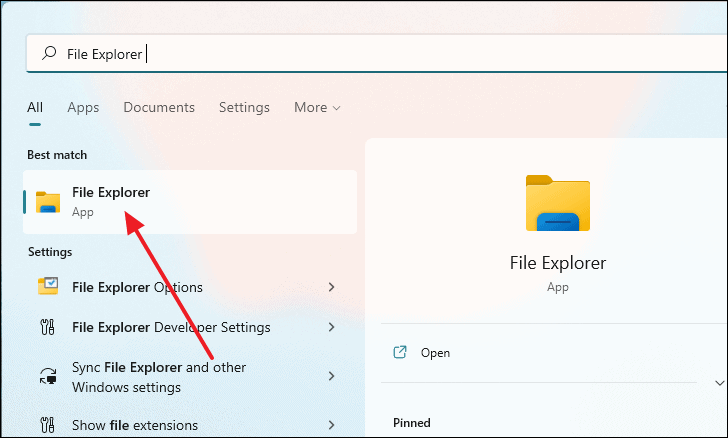Image resolution: width=728 pixels, height=438 pixels.
Task: Click the File Explorer Developer Settings tools icon
Action: 47,327
